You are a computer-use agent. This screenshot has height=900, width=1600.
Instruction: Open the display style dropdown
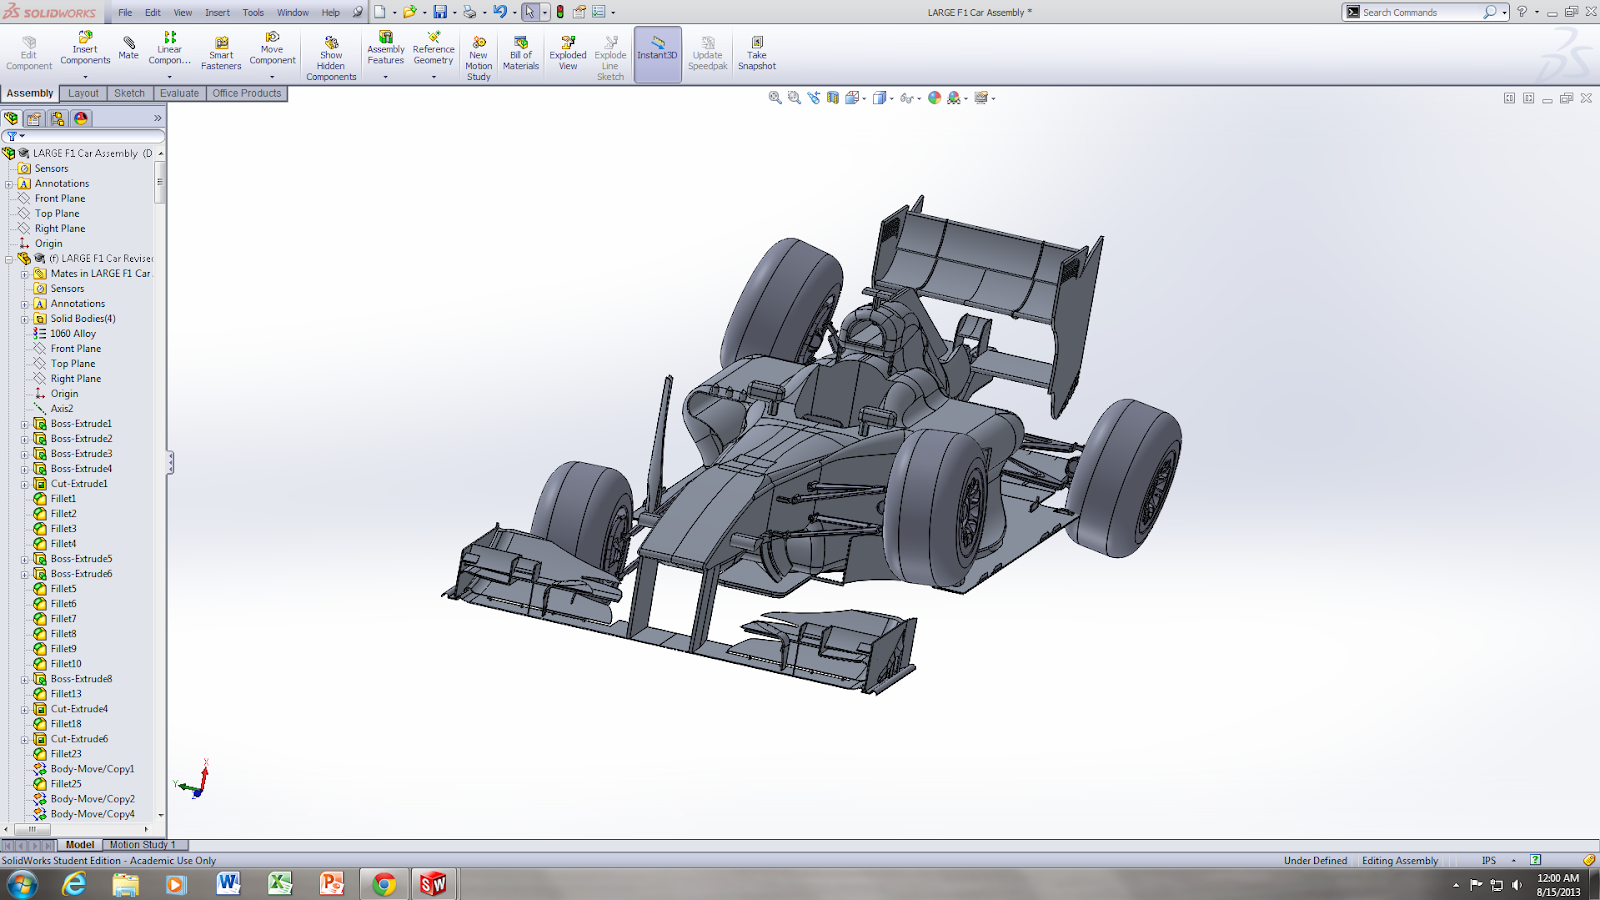click(890, 97)
